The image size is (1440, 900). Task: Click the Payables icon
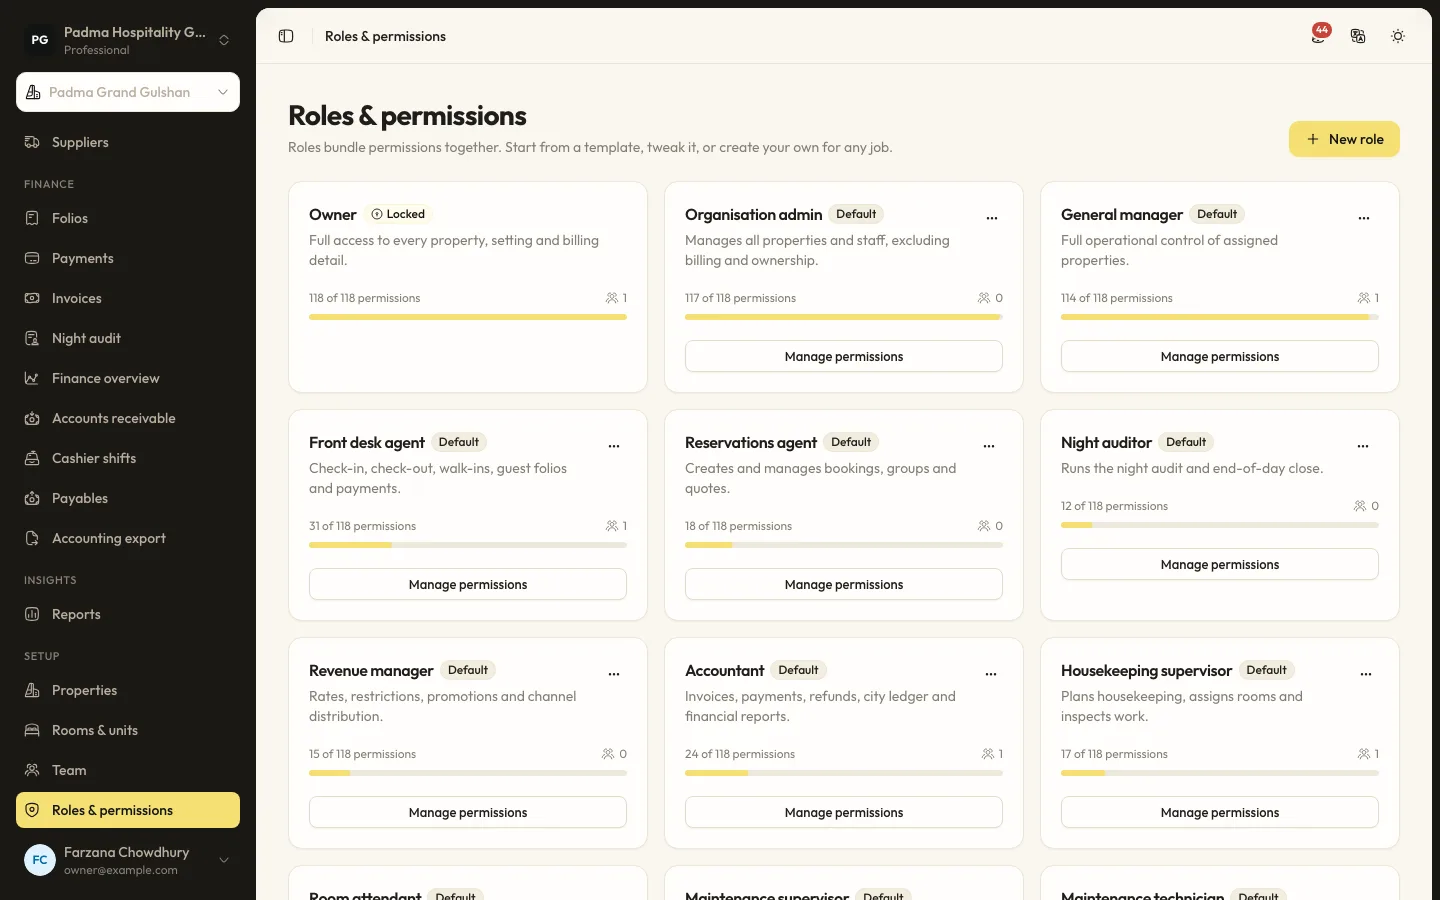pyautogui.click(x=32, y=498)
